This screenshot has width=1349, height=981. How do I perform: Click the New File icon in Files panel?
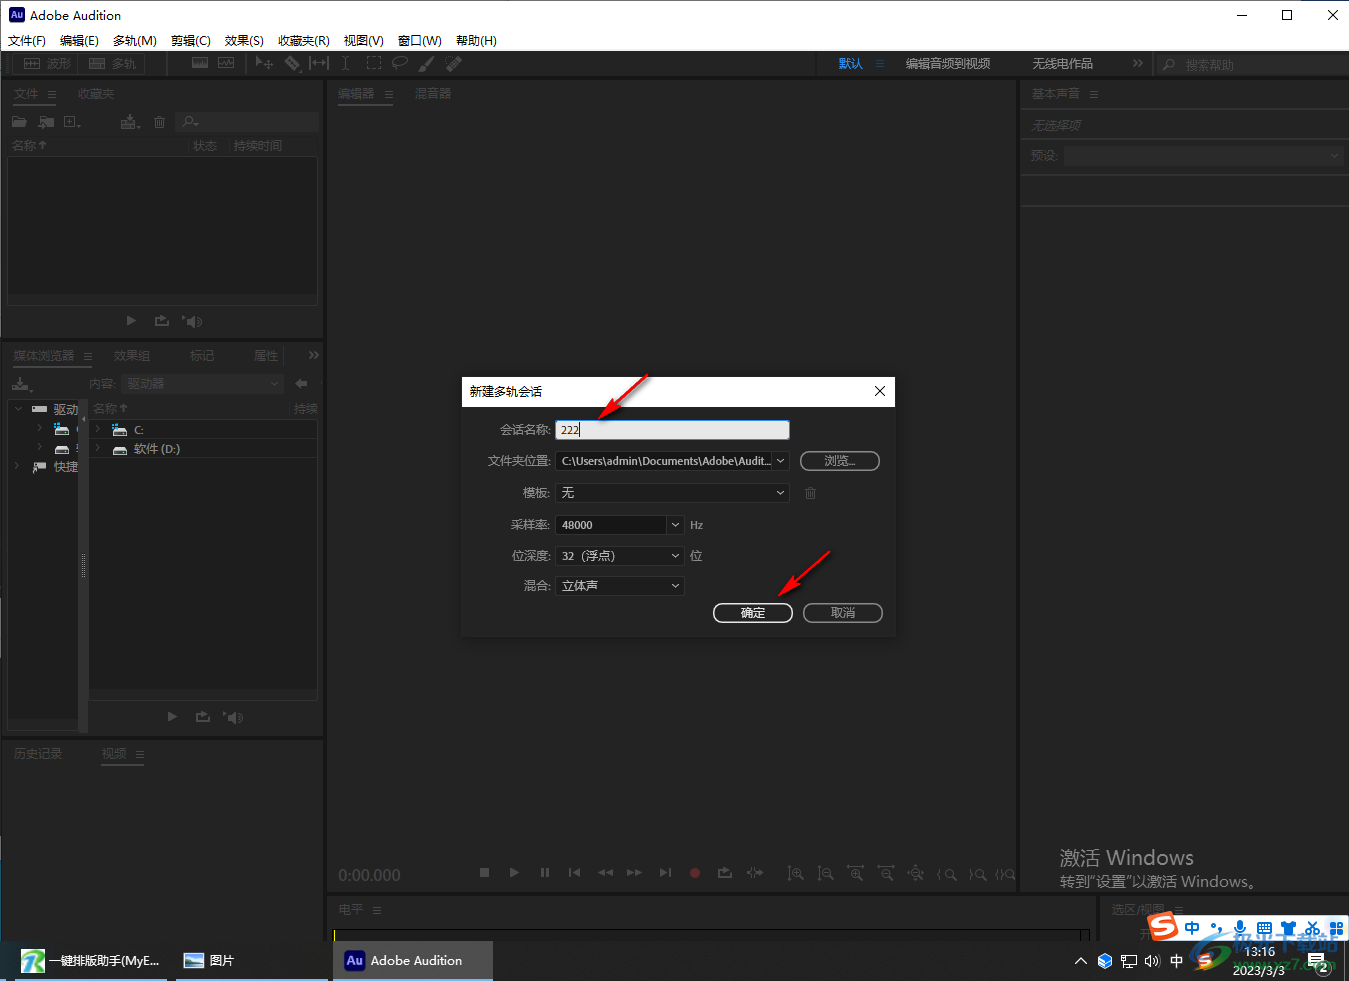click(x=72, y=122)
